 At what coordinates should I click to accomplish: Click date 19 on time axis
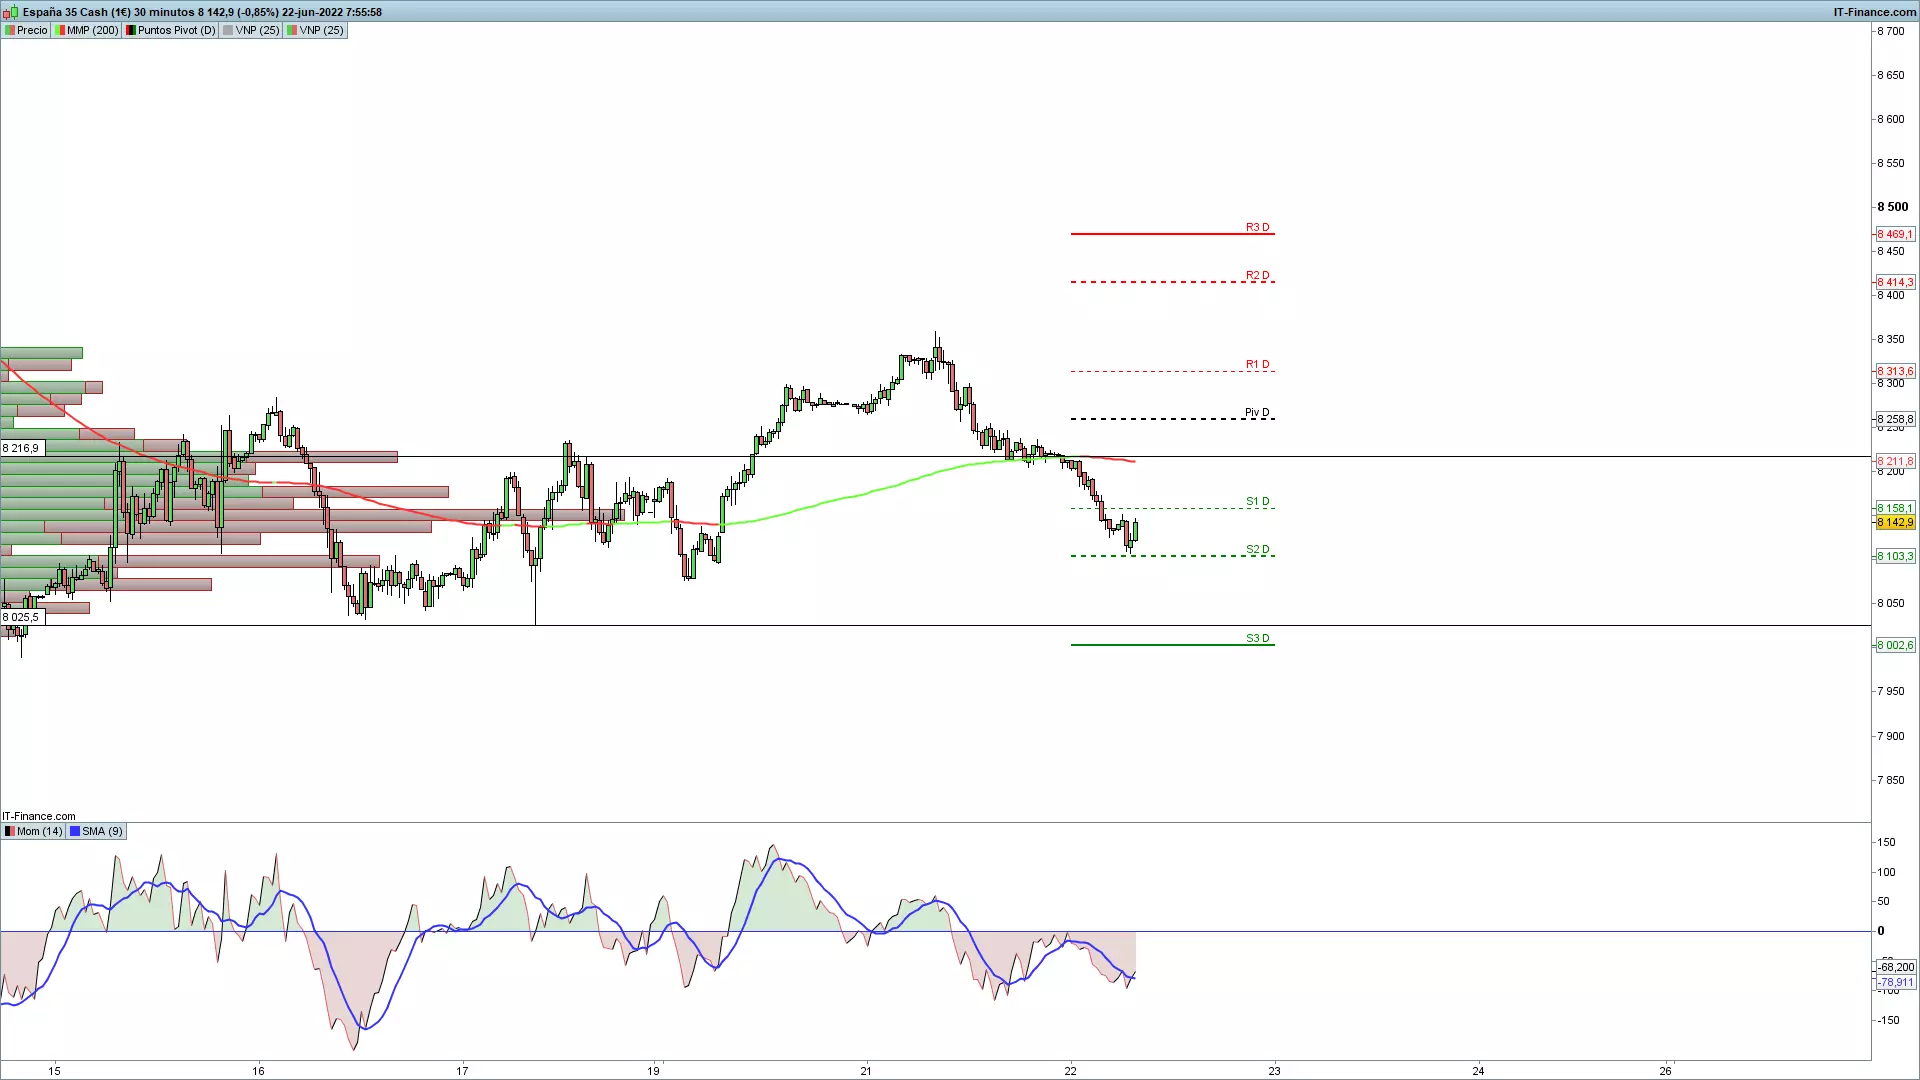click(653, 1071)
